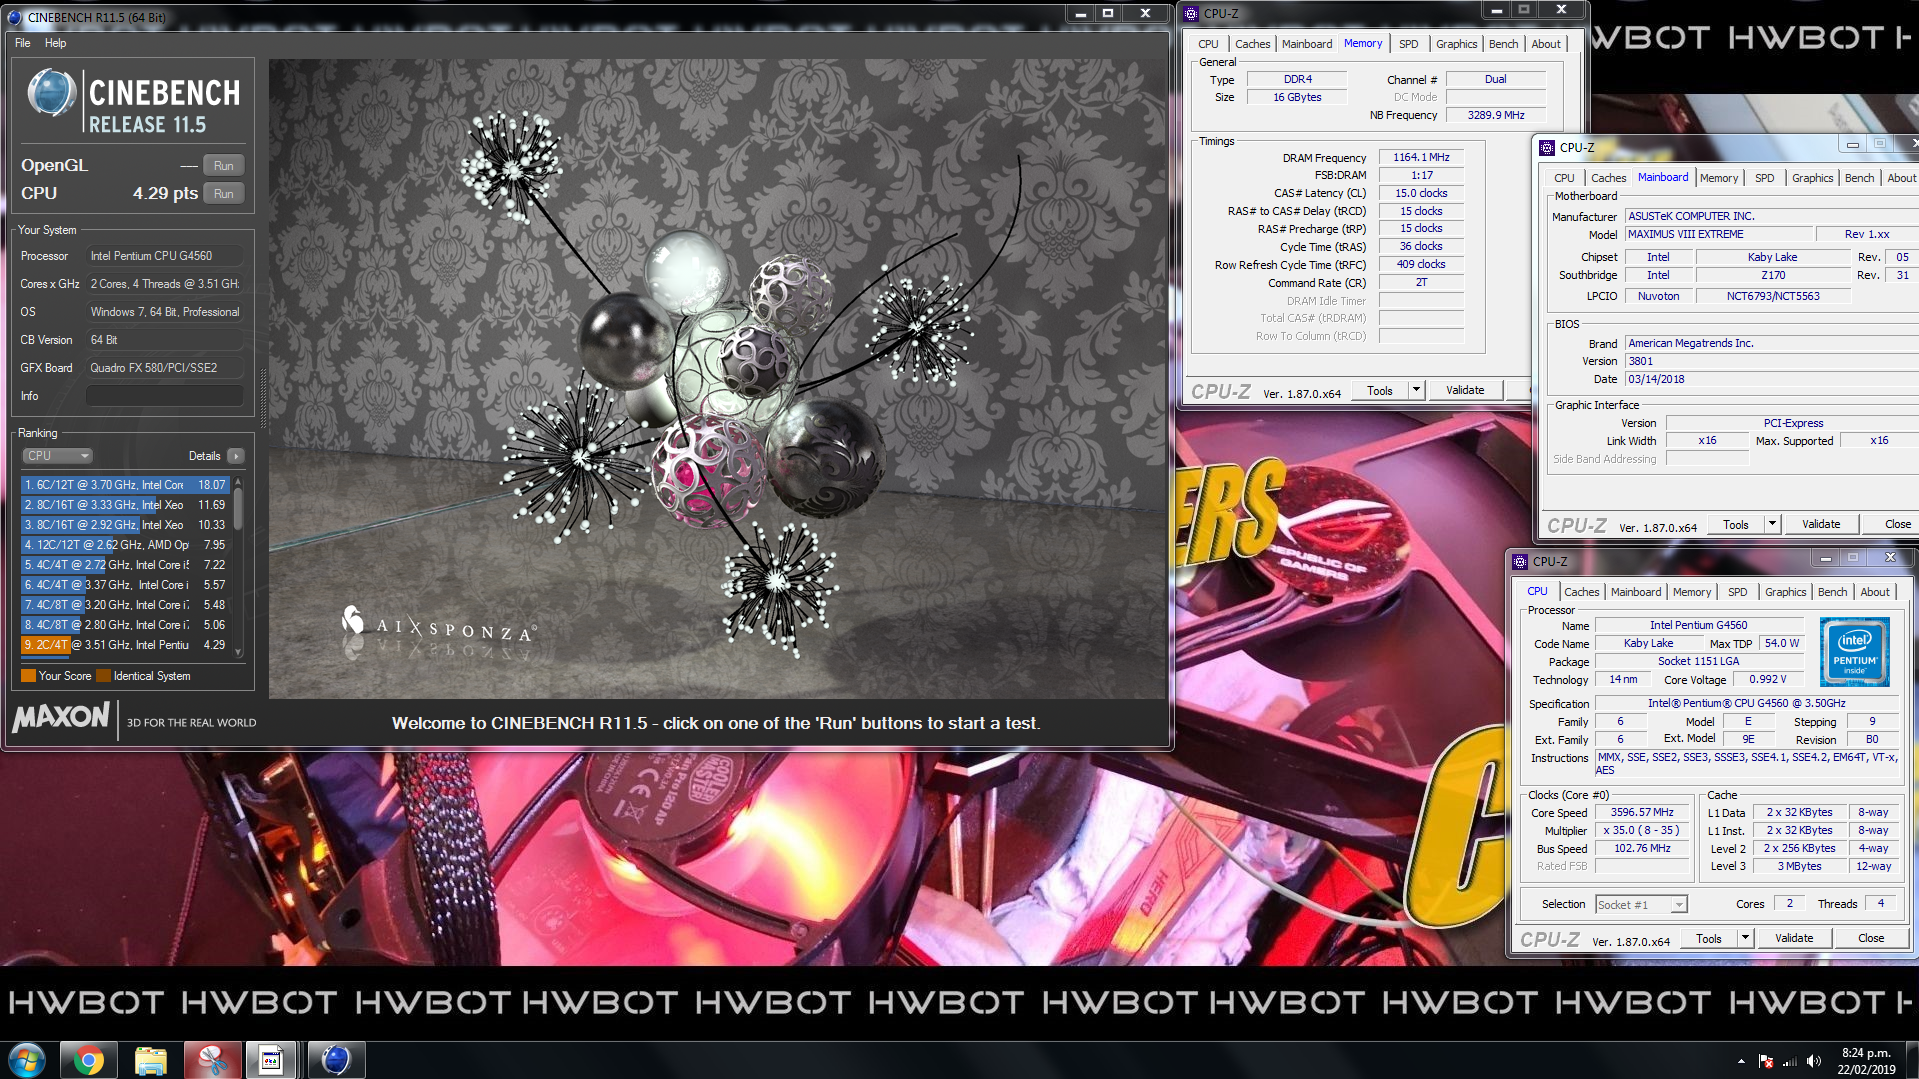Open Graphics tab in Mainboard CPU-Z window

click(x=1812, y=178)
